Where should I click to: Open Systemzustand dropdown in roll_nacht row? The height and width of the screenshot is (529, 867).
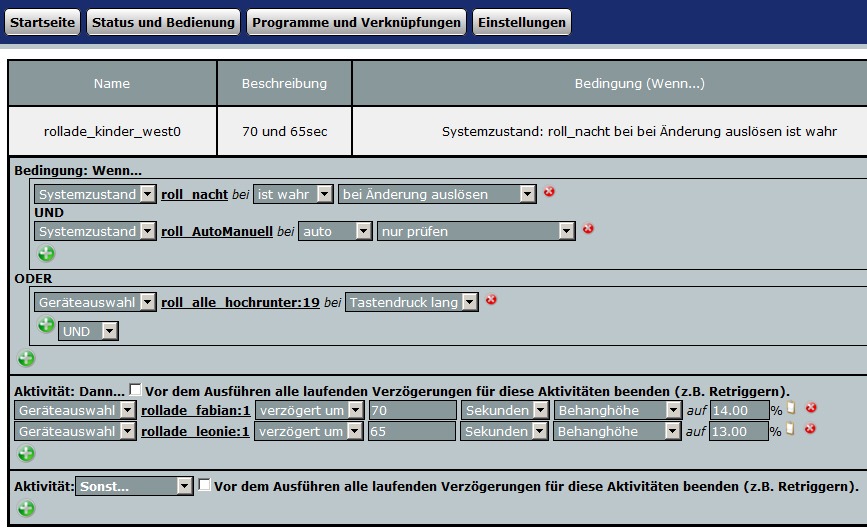coord(95,194)
